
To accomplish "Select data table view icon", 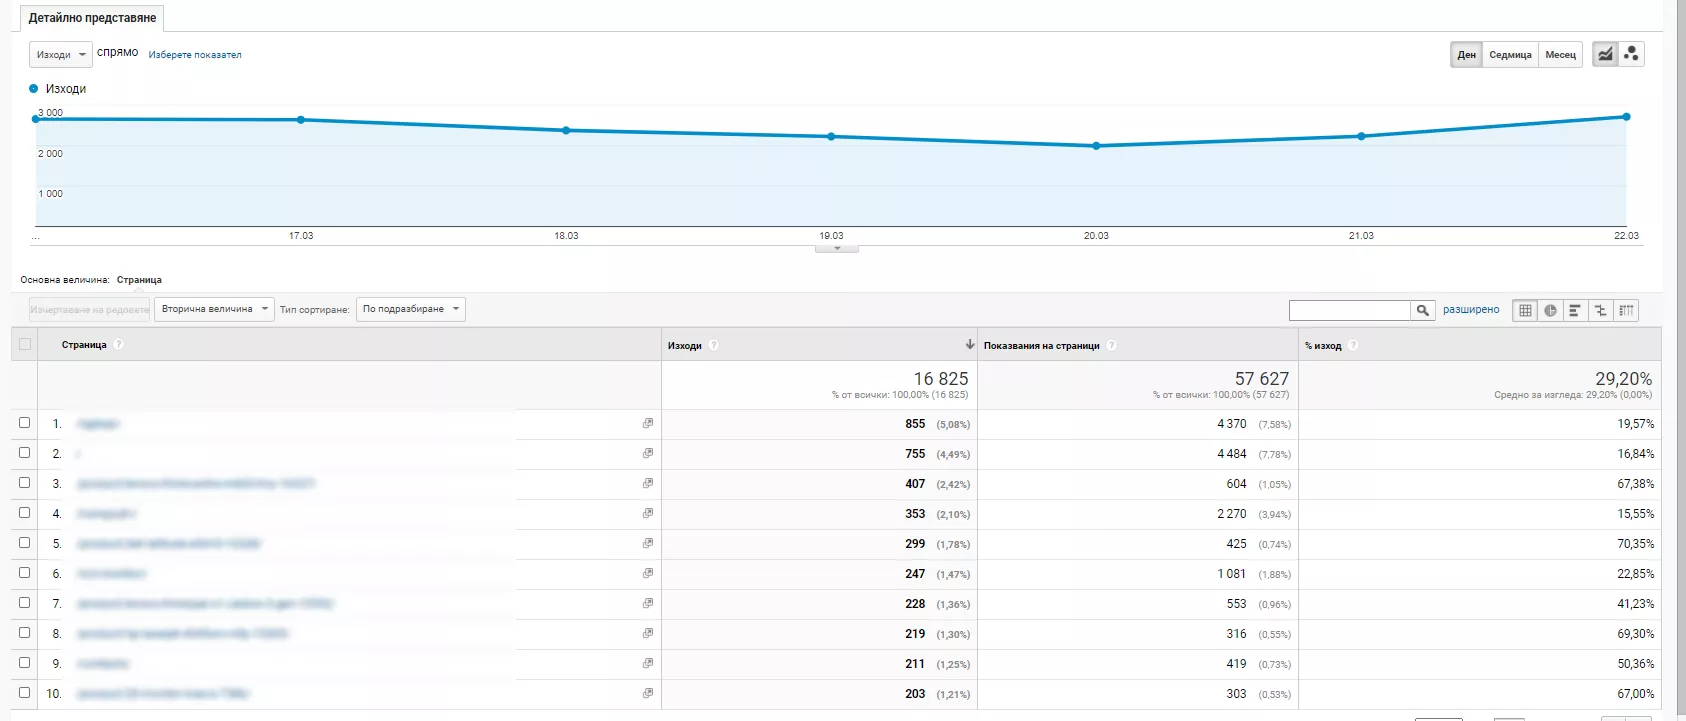I will pyautogui.click(x=1525, y=310).
